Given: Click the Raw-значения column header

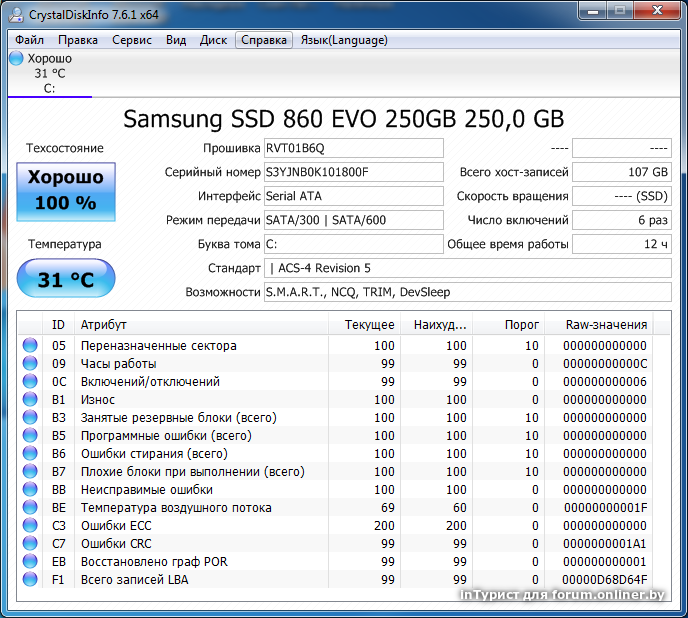Looking at the screenshot, I should coord(606,324).
